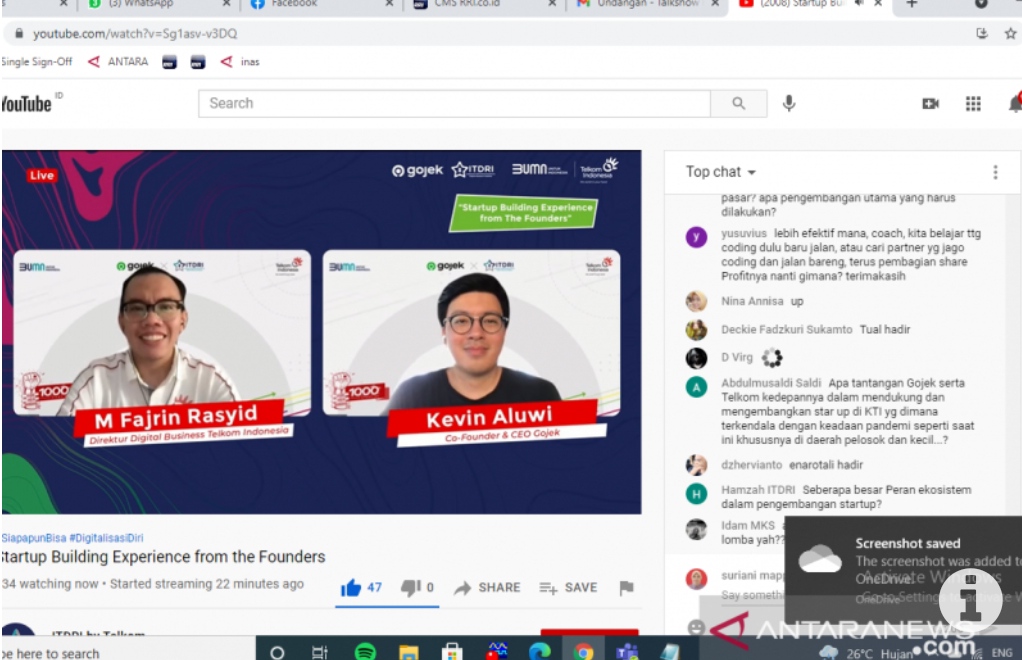Open suriani's avatar in chat

[696, 579]
